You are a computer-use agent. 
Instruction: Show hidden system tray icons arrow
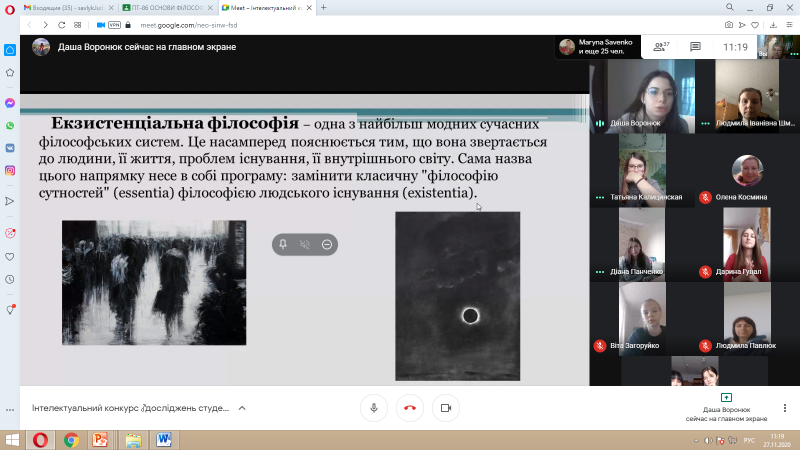coord(696,440)
